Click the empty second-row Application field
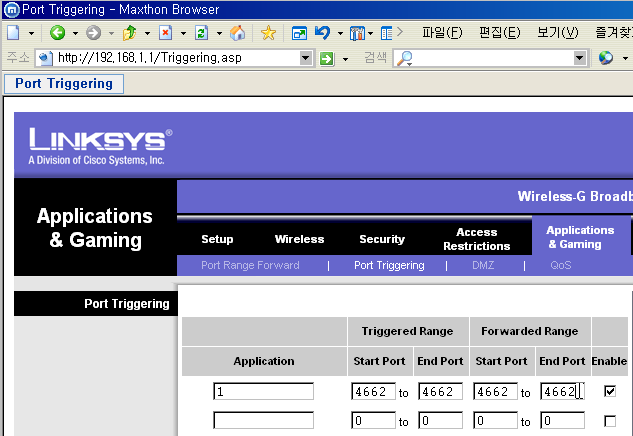Image resolution: width=633 pixels, height=436 pixels. pyautogui.click(x=263, y=420)
